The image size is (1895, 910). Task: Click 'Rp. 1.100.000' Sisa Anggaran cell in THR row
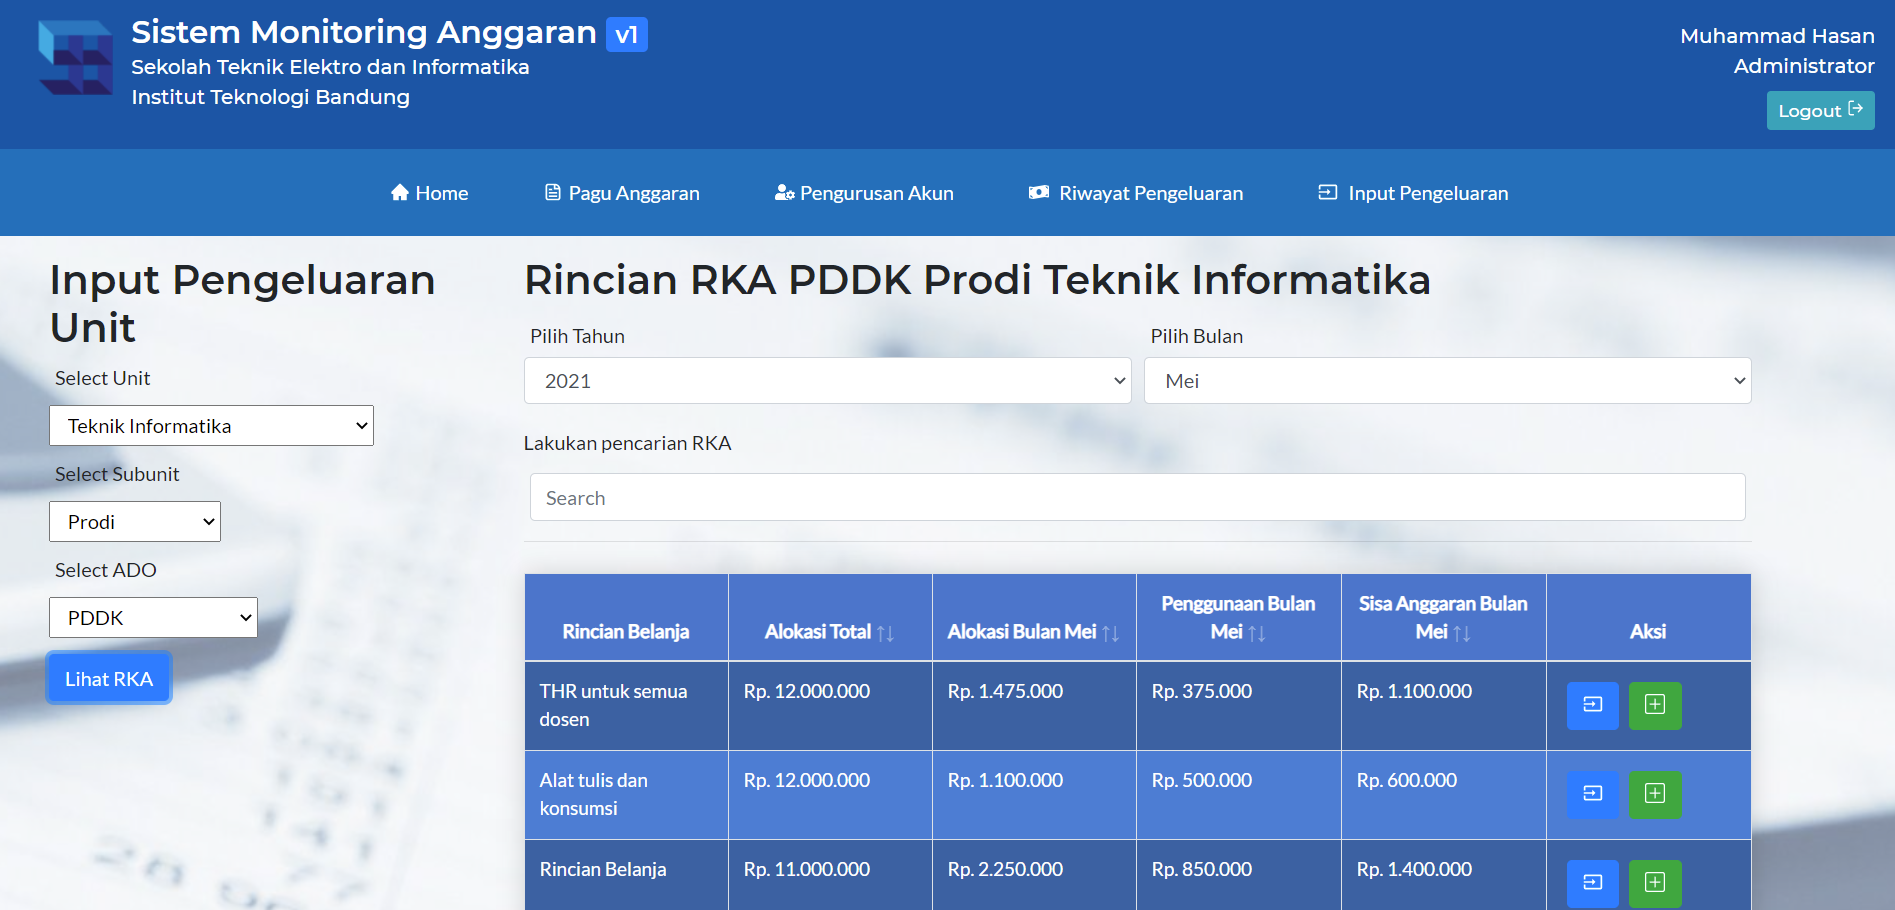pos(1443,705)
